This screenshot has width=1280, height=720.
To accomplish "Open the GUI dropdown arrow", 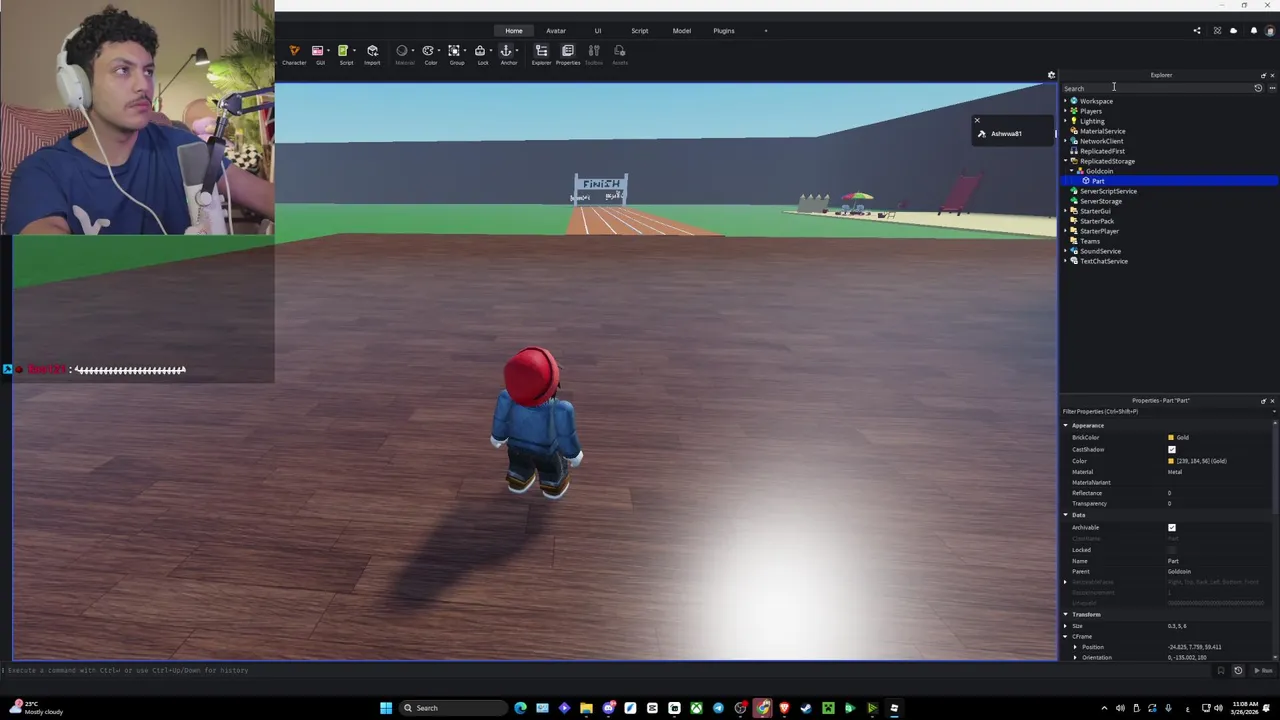I will click(329, 51).
